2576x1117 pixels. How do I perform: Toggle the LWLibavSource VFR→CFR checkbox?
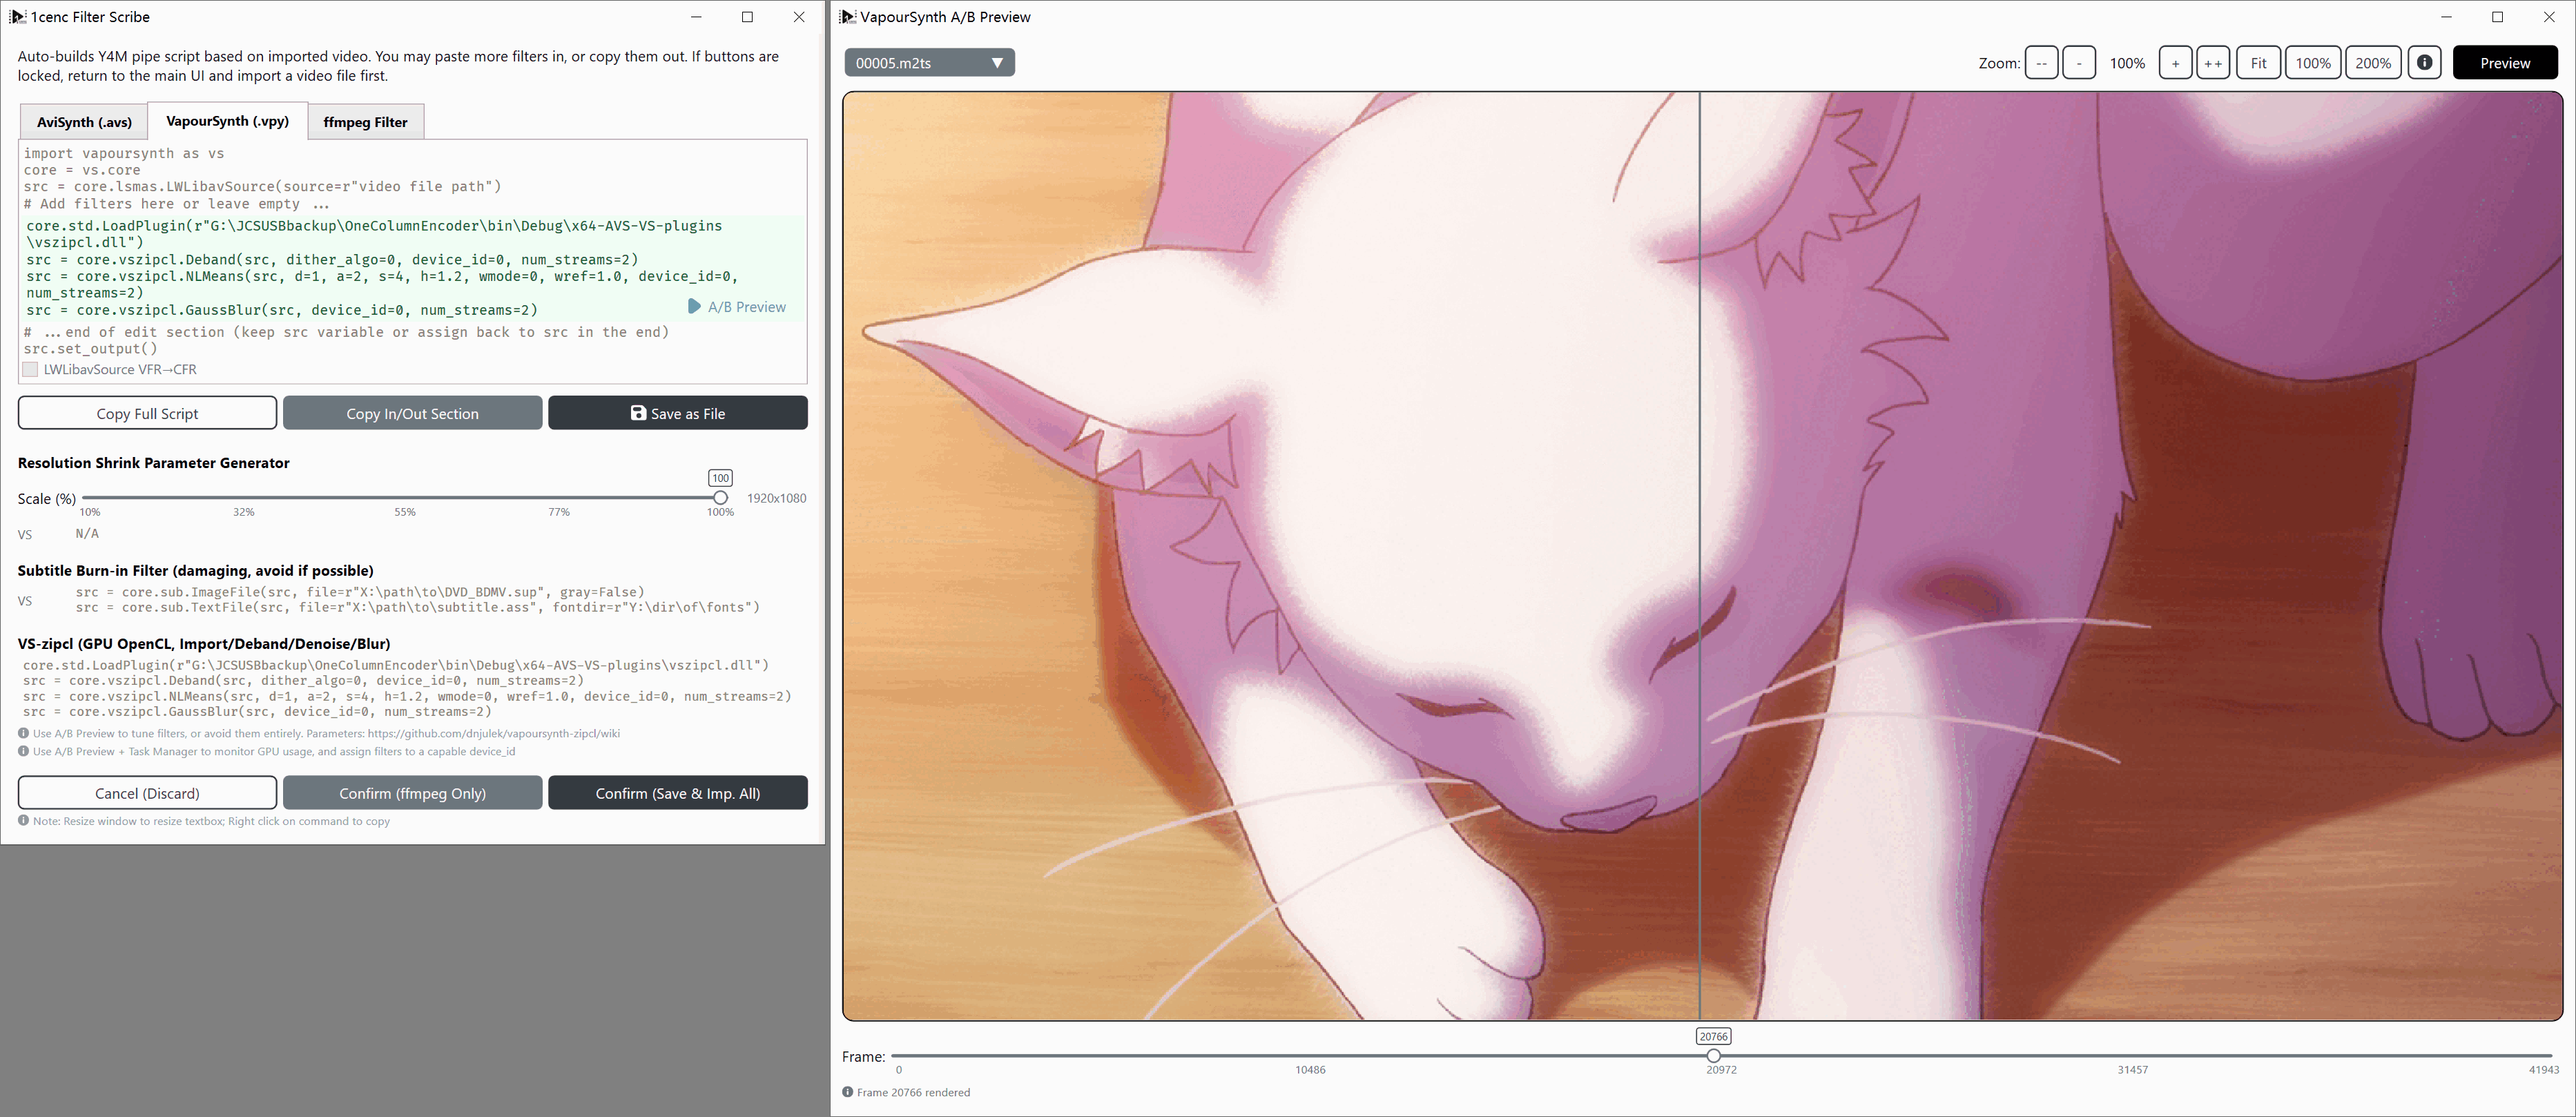[x=31, y=369]
